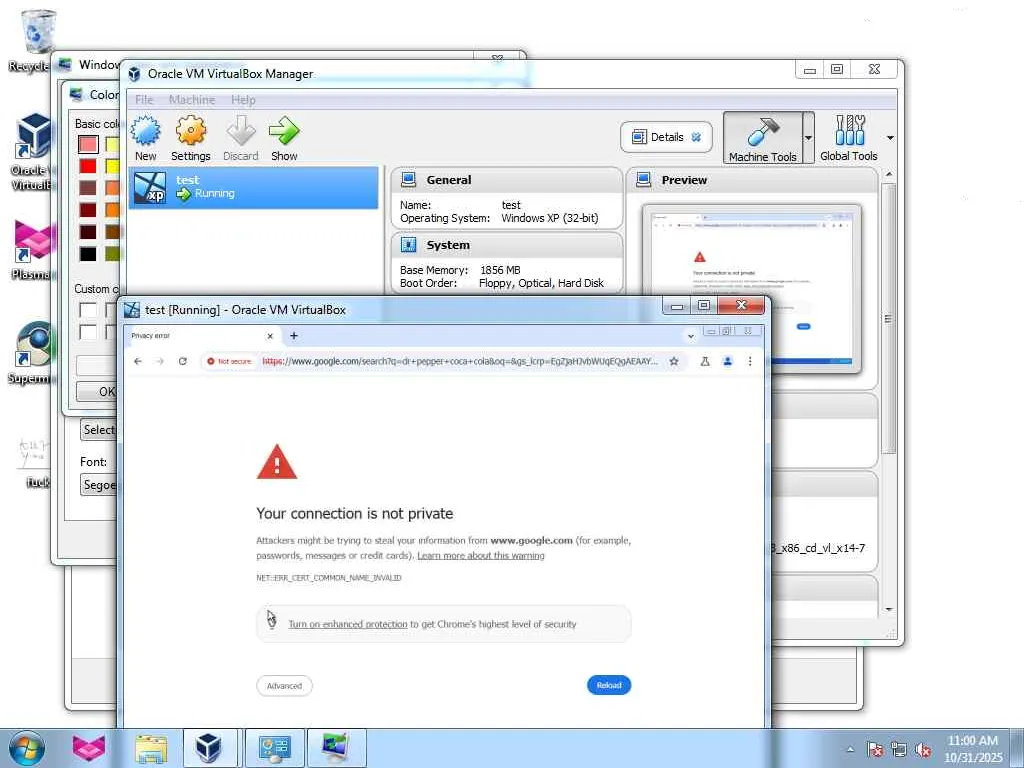
Task: Click the VirtualBox Manager vertical scrollbar
Action: tap(888, 319)
